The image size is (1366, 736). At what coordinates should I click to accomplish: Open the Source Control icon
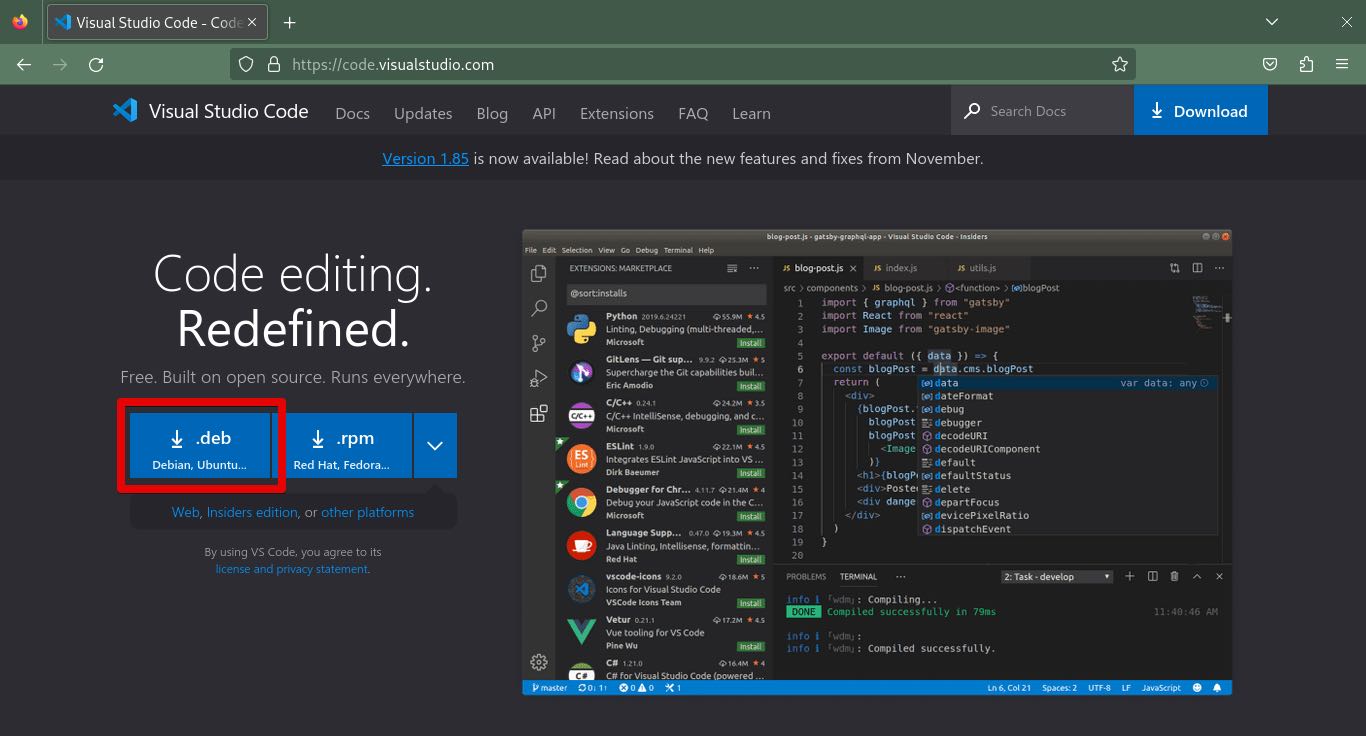(539, 343)
